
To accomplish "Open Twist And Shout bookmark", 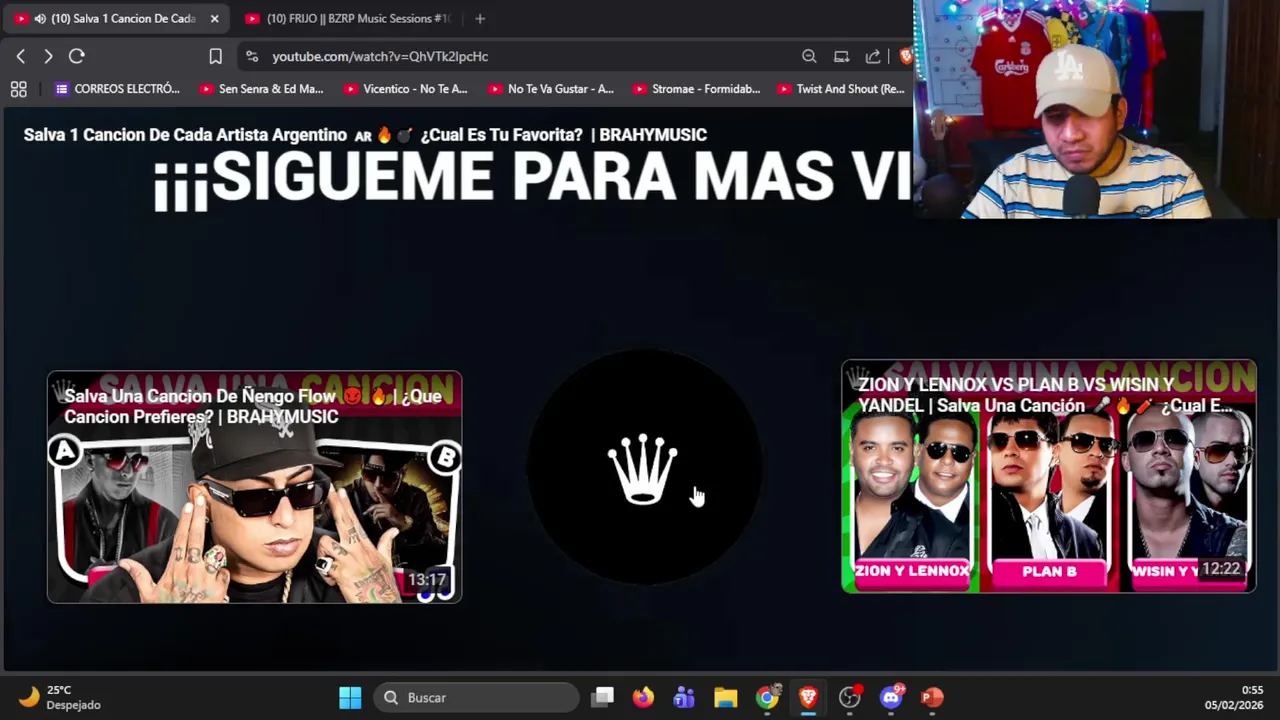I will tap(841, 89).
